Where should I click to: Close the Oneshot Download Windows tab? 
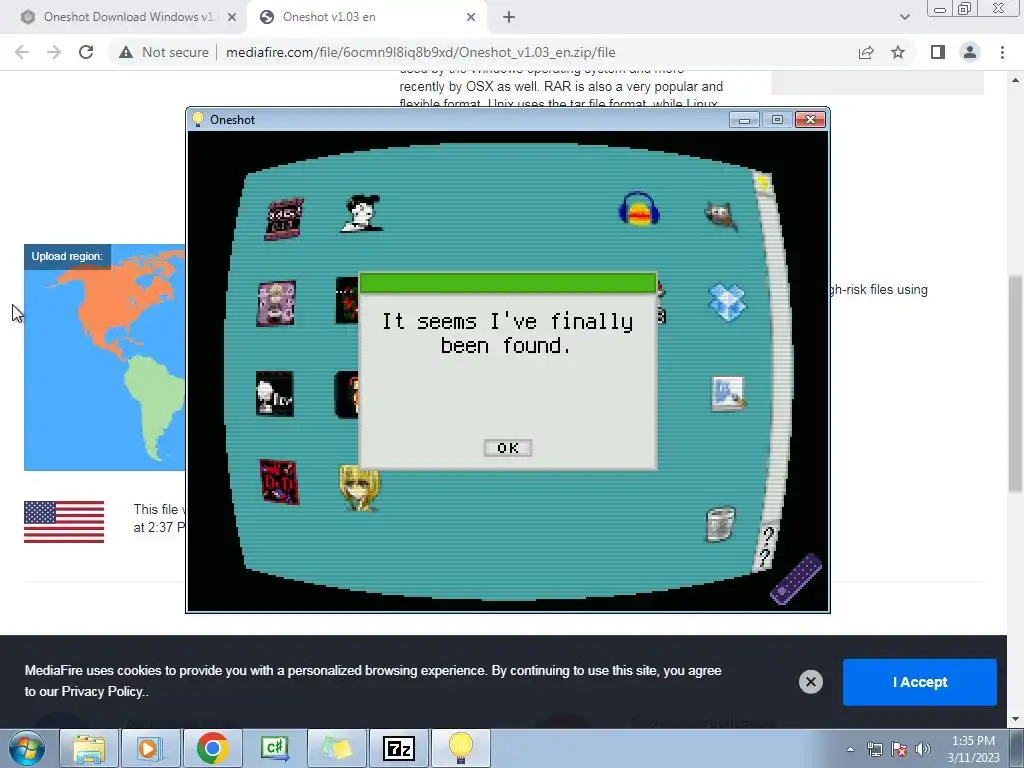coord(232,18)
